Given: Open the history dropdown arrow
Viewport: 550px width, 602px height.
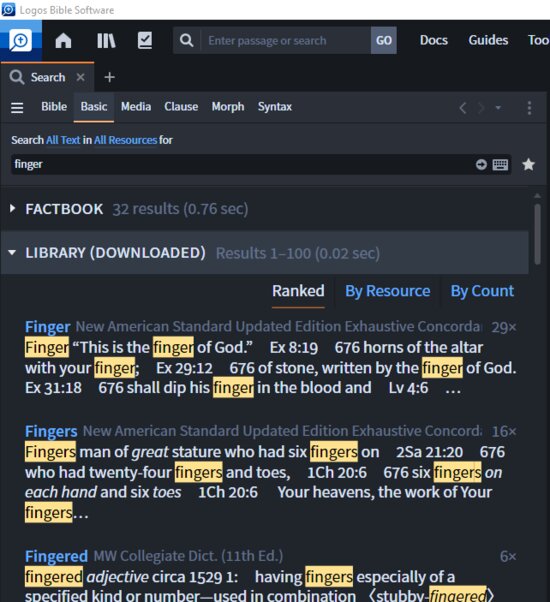Looking at the screenshot, I should tap(498, 108).
